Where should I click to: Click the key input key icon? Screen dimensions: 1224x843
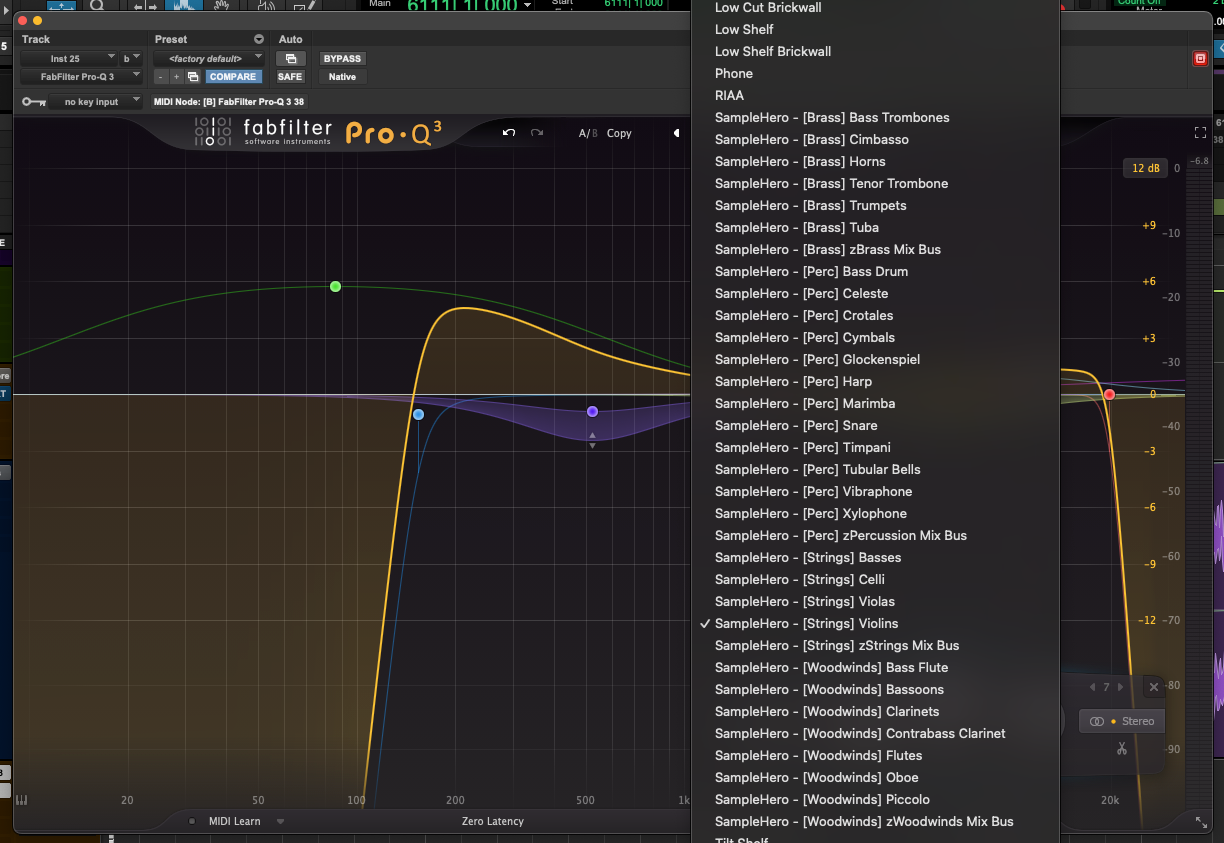(34, 101)
